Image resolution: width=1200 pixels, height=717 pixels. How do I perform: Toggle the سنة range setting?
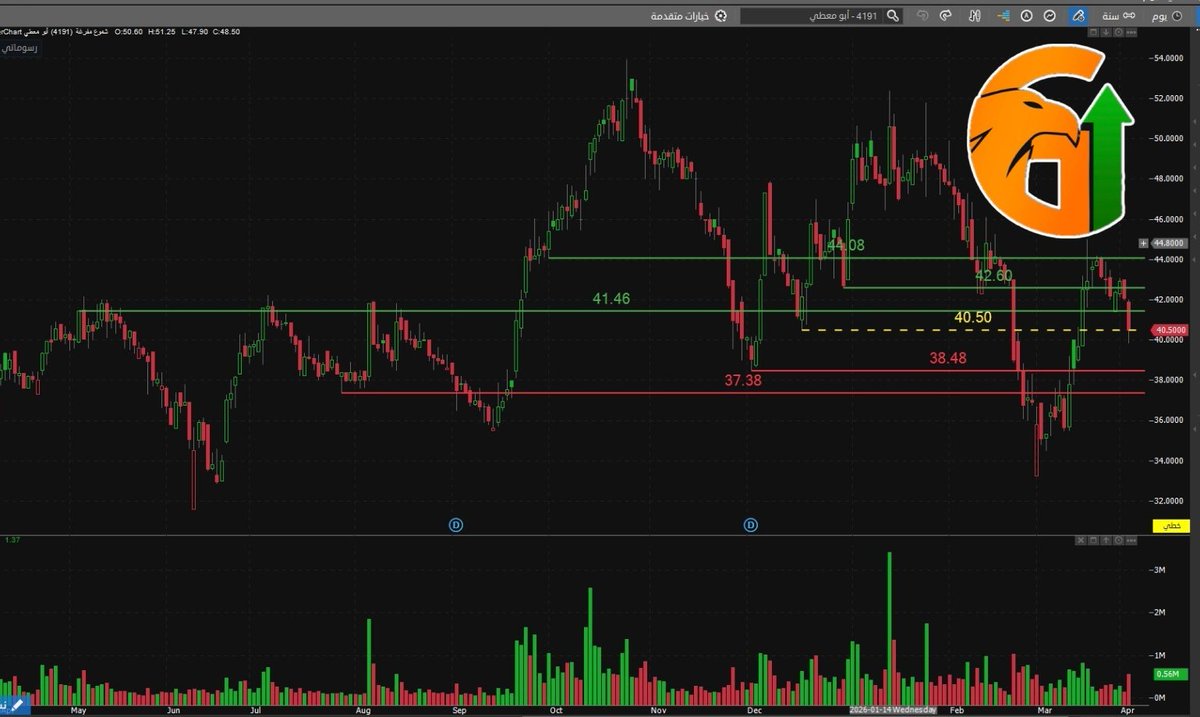click(1113, 15)
